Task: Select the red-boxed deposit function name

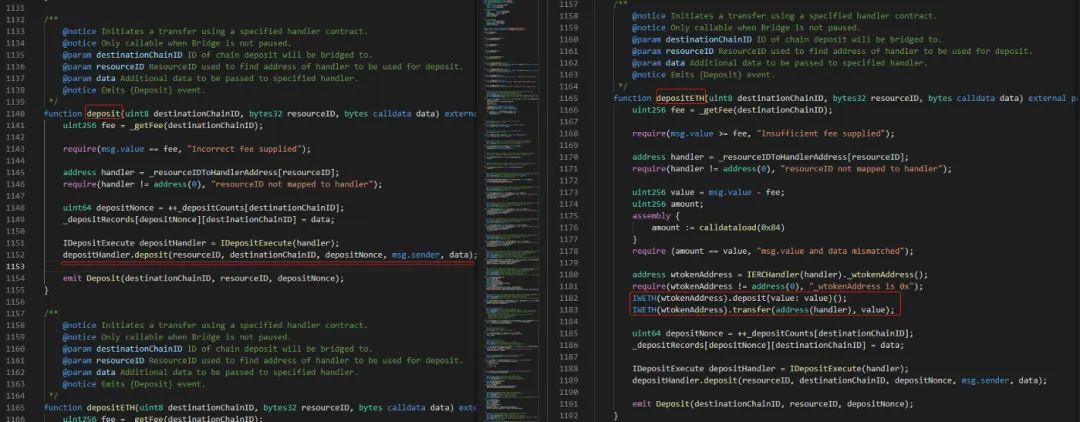Action: pos(104,114)
